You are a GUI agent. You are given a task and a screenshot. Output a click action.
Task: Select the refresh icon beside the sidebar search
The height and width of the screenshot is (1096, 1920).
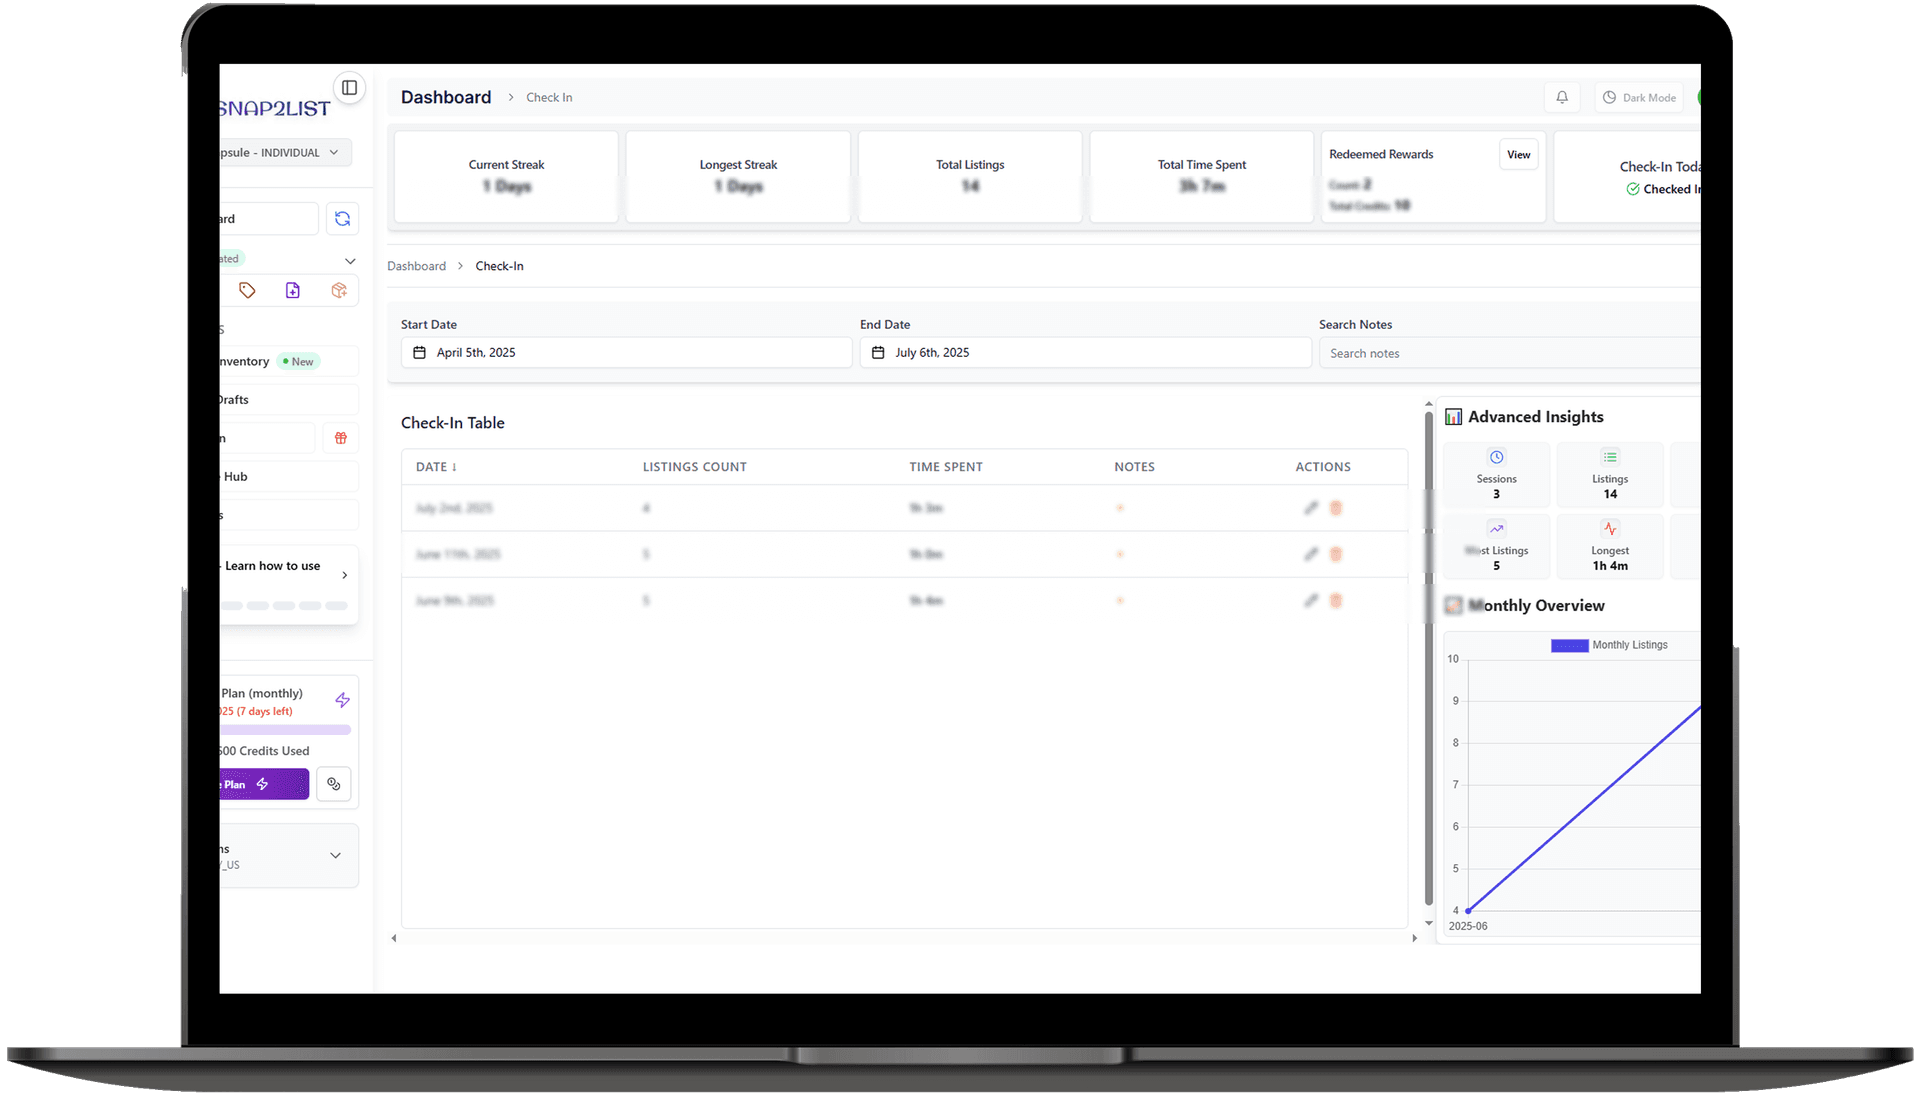[x=342, y=218]
